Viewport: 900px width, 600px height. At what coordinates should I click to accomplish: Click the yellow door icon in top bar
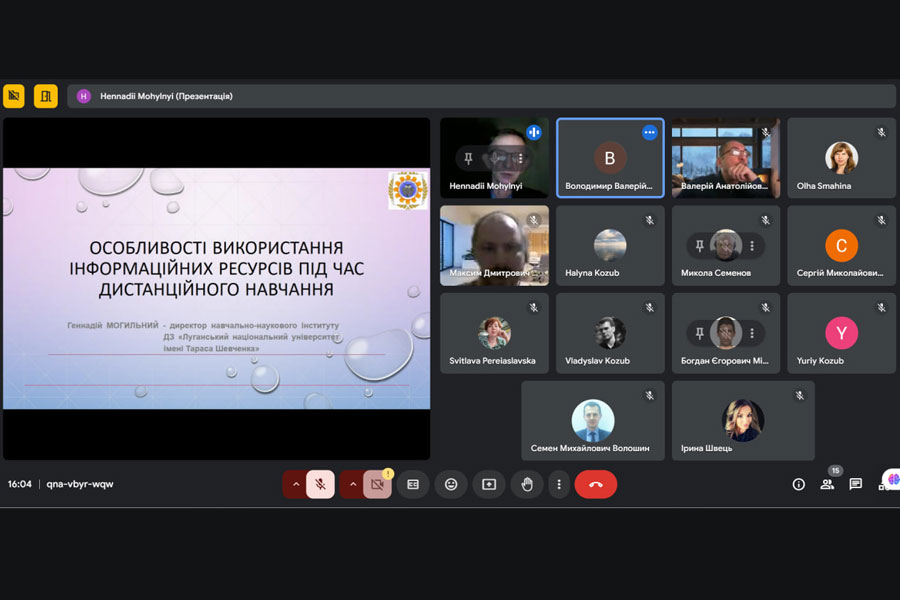(45, 96)
